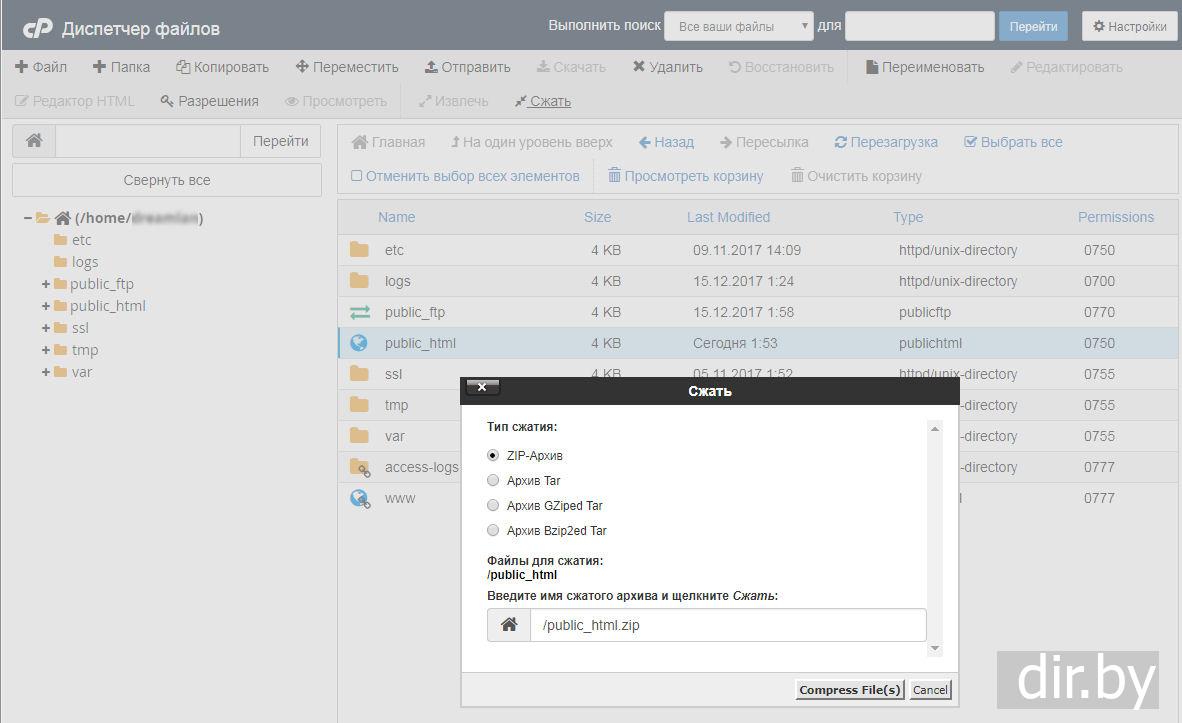Select the Архив GZiped Tar radio option
The height and width of the screenshot is (723, 1182).
[x=493, y=506]
